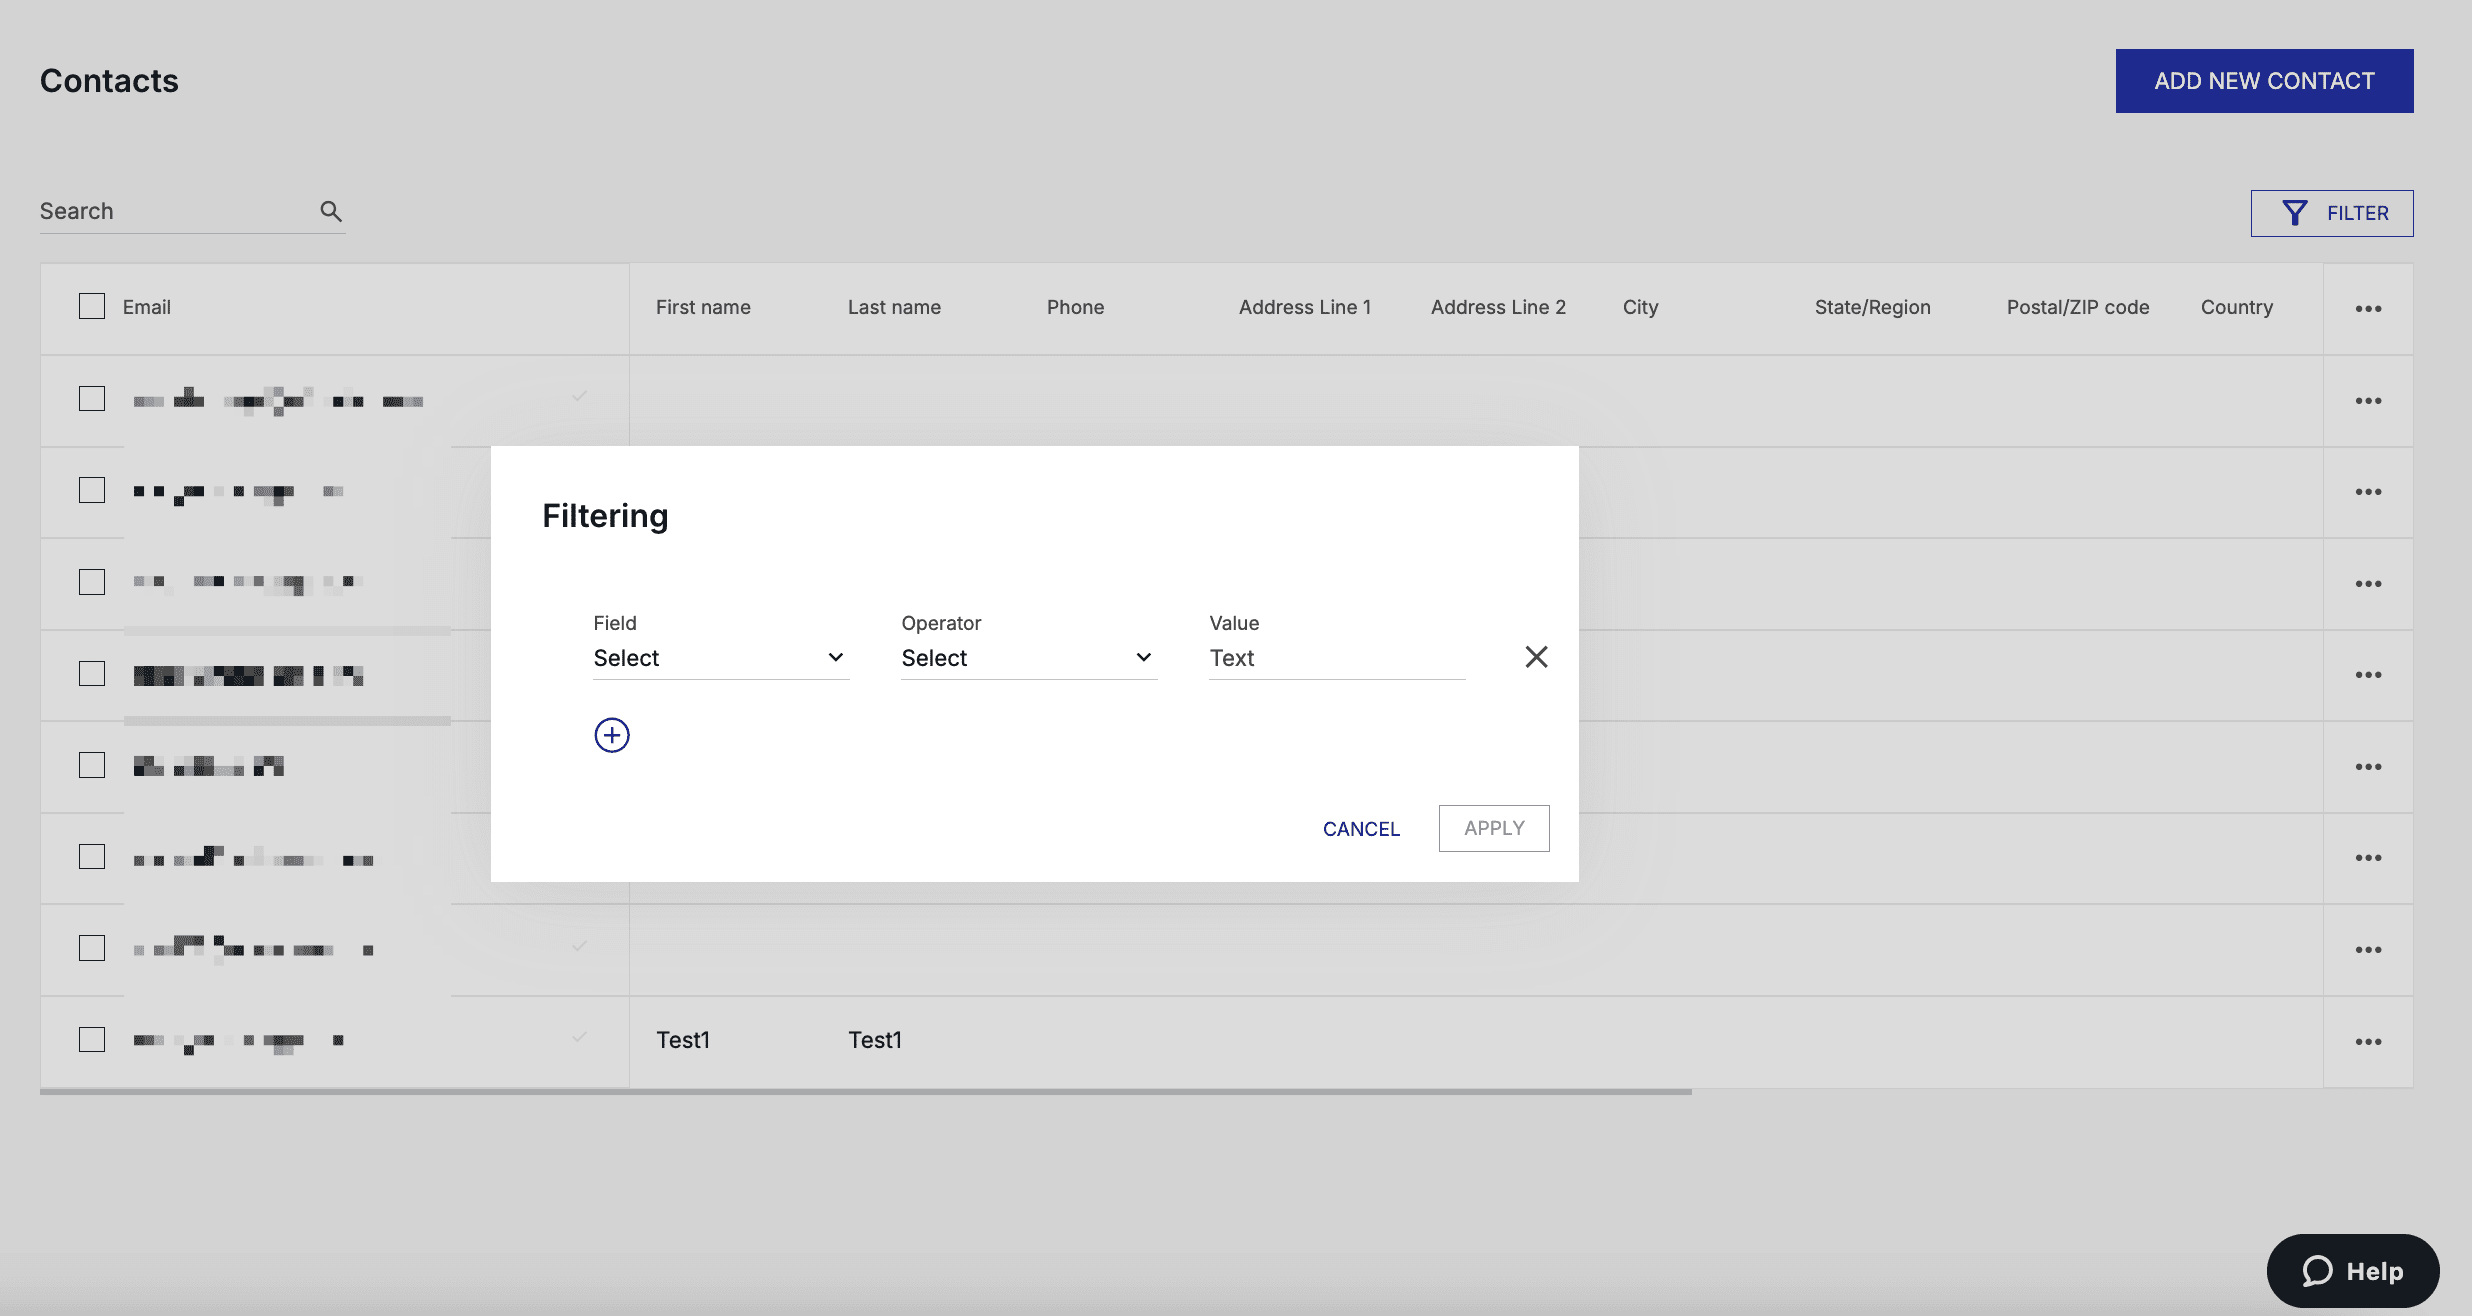The height and width of the screenshot is (1316, 2472).
Task: Click the Apply button in Filtering dialog
Action: click(x=1494, y=828)
